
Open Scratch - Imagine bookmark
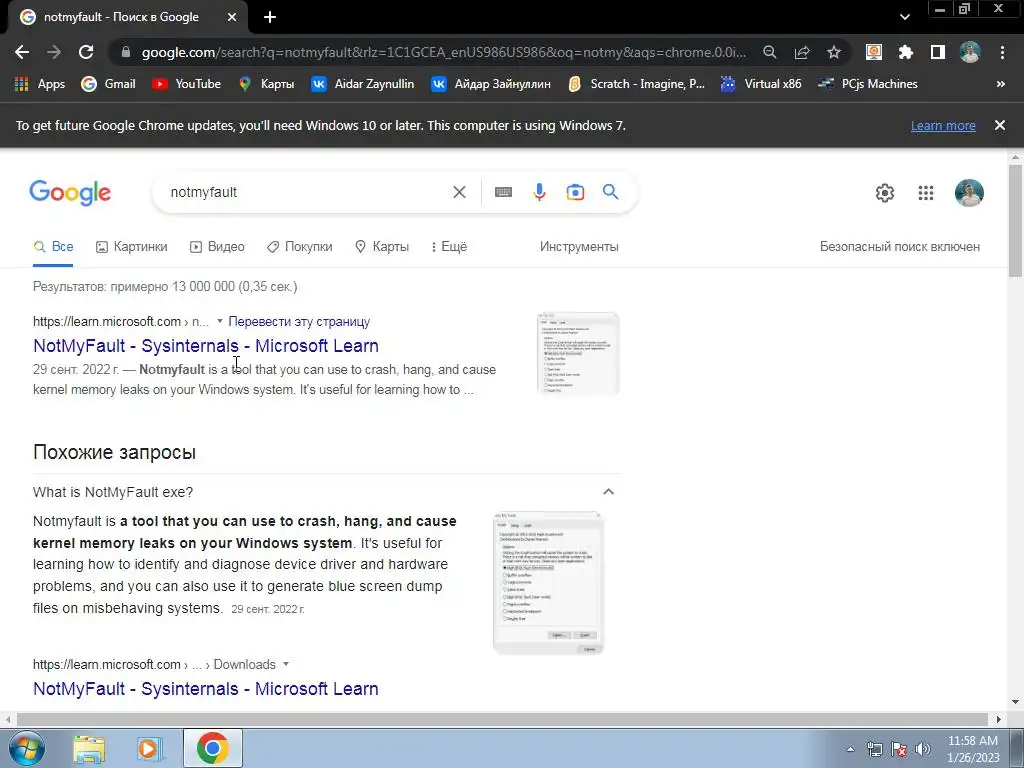click(636, 84)
